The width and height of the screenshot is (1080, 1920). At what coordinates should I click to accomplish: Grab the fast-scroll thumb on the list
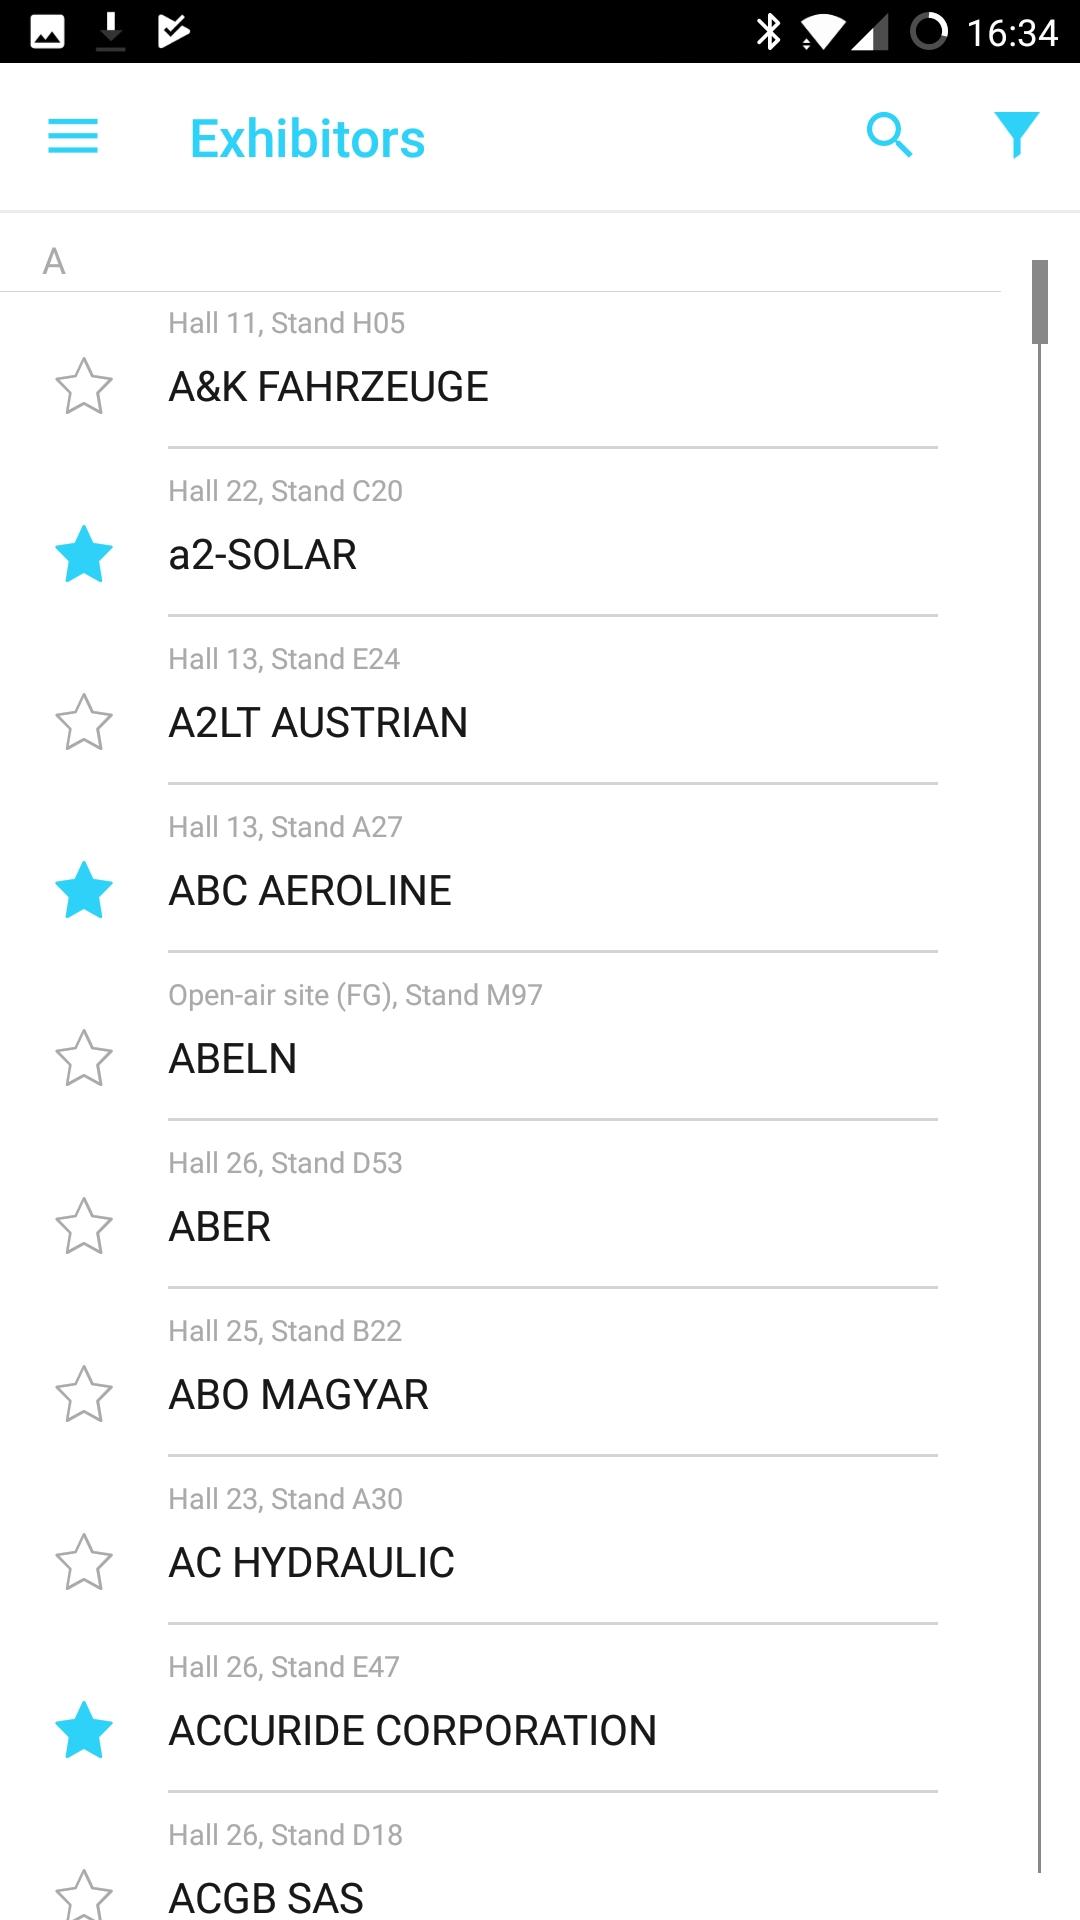1040,302
